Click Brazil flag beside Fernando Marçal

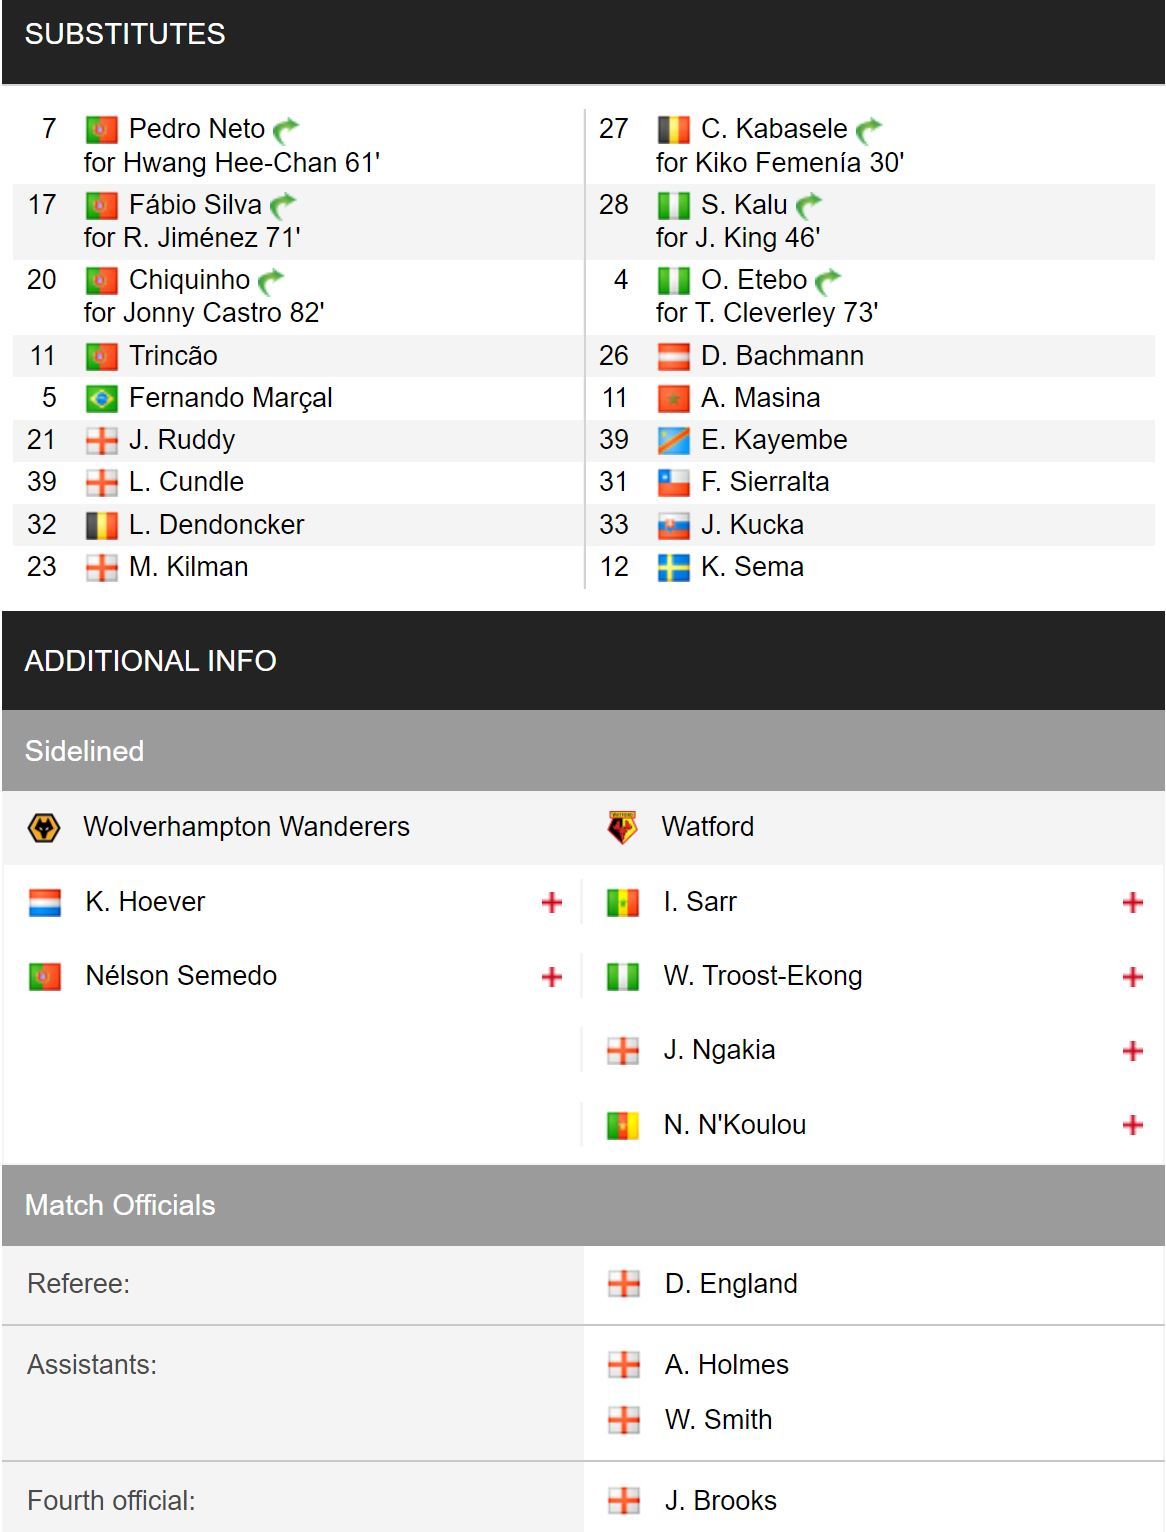[x=102, y=399]
